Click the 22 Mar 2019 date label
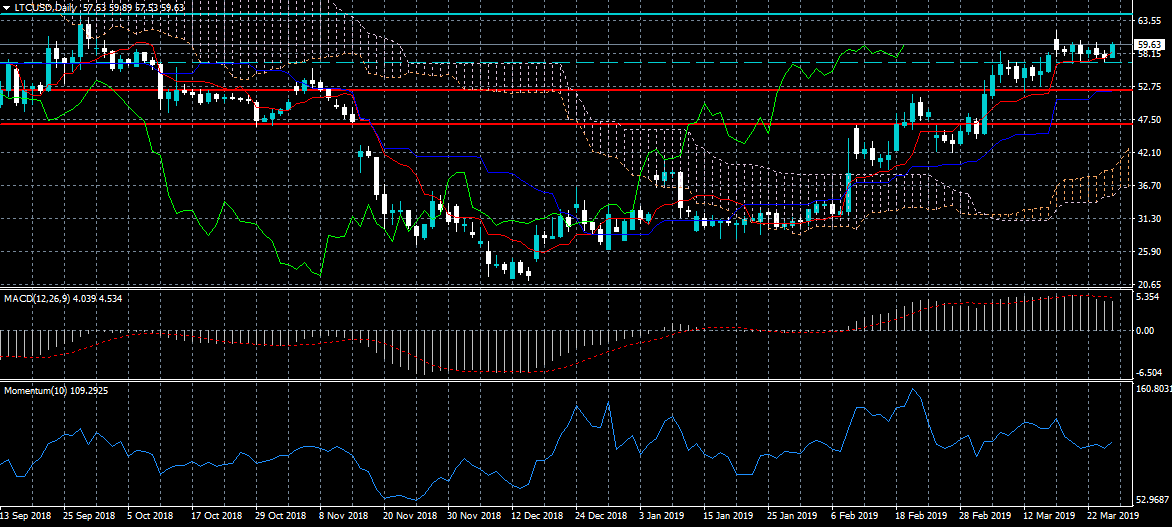Image resolution: width=1172 pixels, height=527 pixels. click(x=1112, y=516)
